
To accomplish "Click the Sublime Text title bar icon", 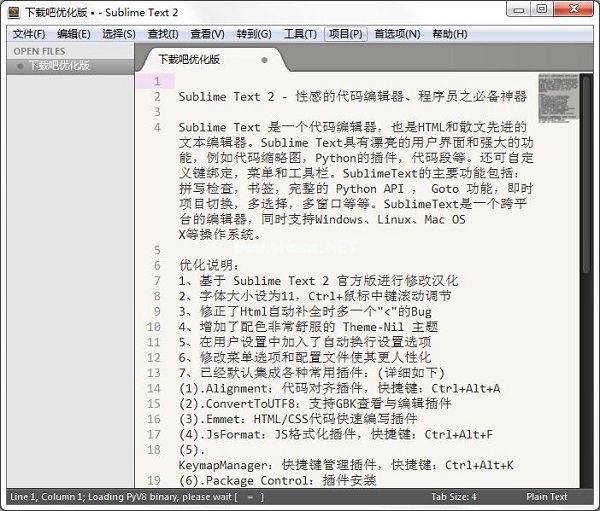I will (x=14, y=13).
